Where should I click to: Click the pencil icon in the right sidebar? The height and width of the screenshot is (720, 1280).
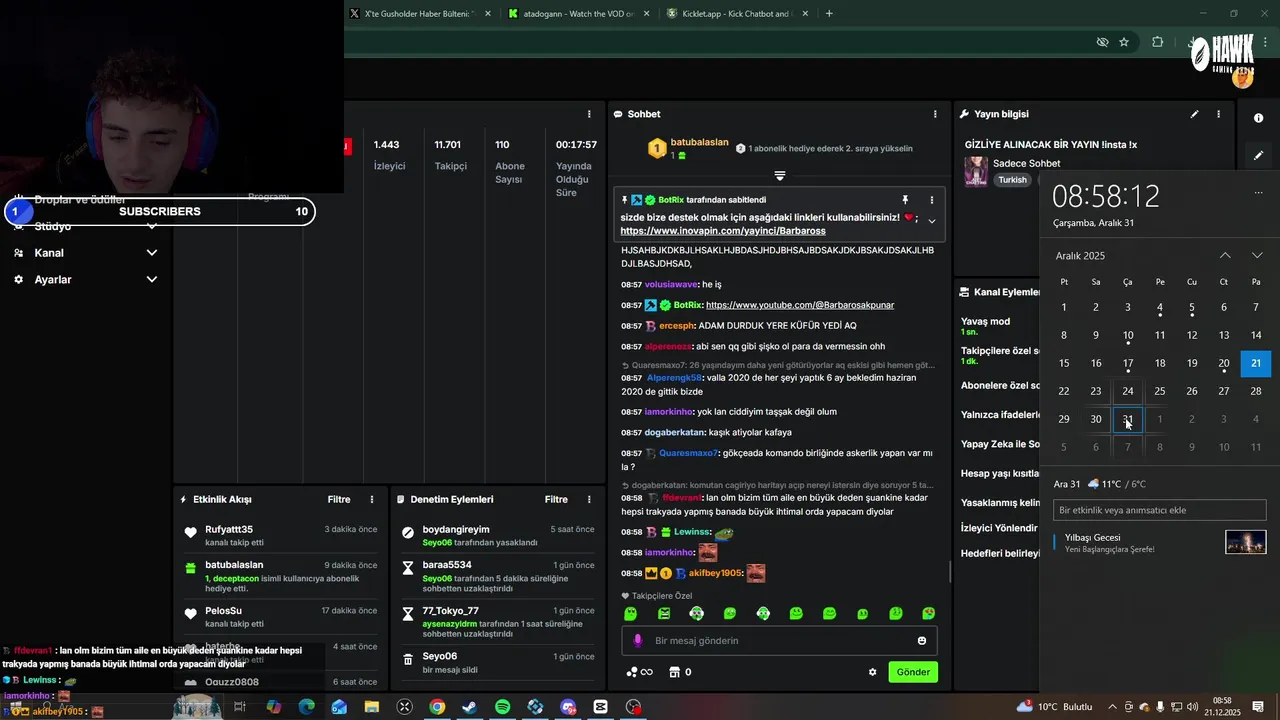1258,155
